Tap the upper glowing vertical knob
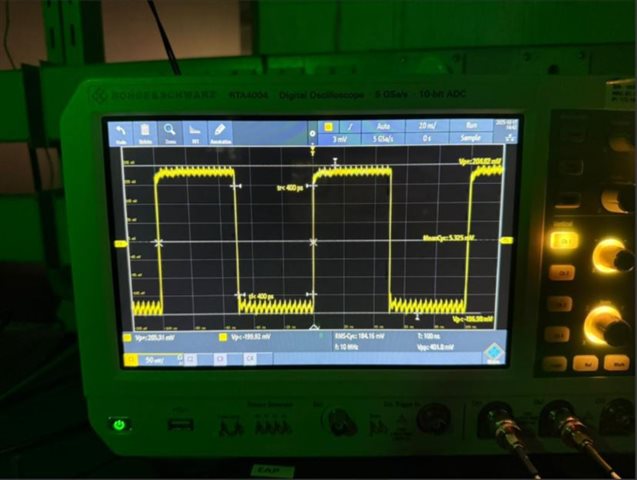637x480 pixels. click(614, 257)
